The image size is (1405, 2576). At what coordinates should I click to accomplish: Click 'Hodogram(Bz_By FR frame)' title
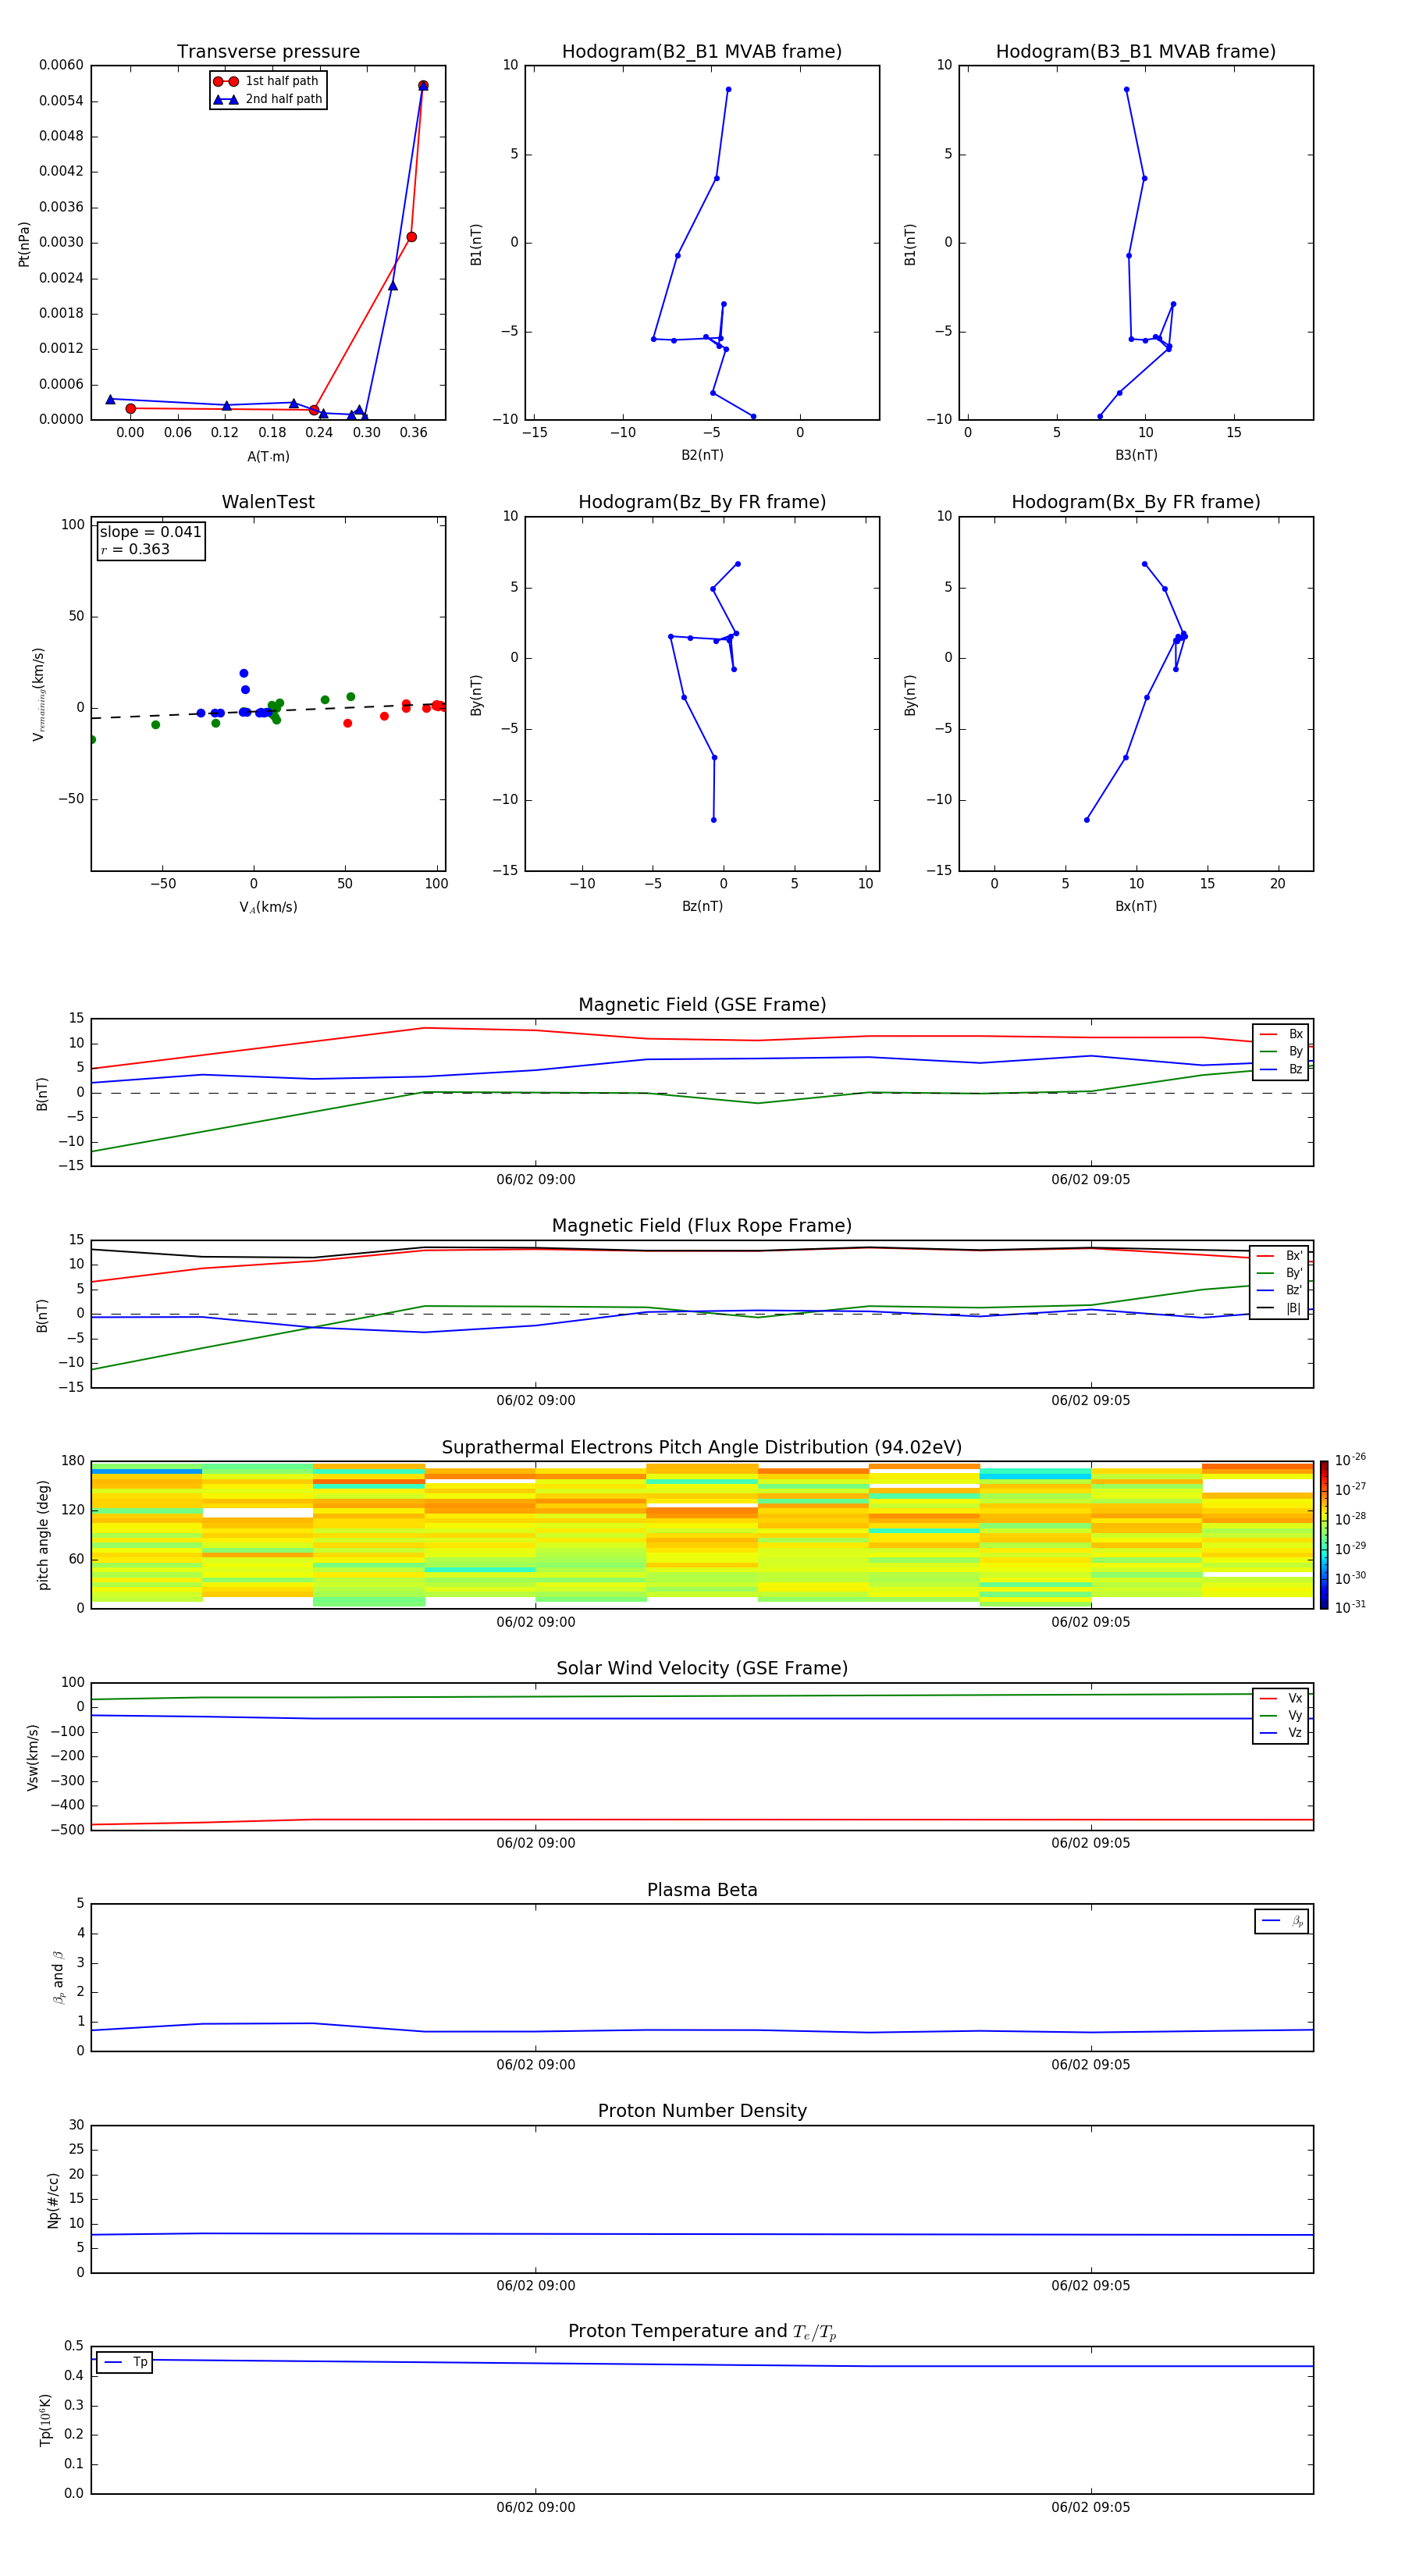click(x=702, y=502)
